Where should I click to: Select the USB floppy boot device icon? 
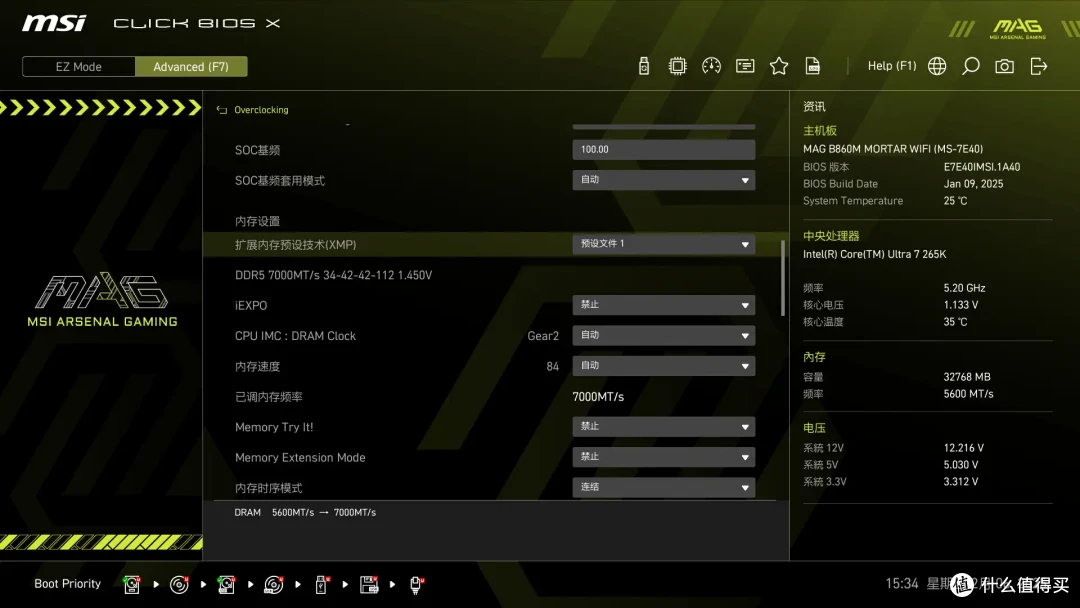pyautogui.click(x=369, y=585)
